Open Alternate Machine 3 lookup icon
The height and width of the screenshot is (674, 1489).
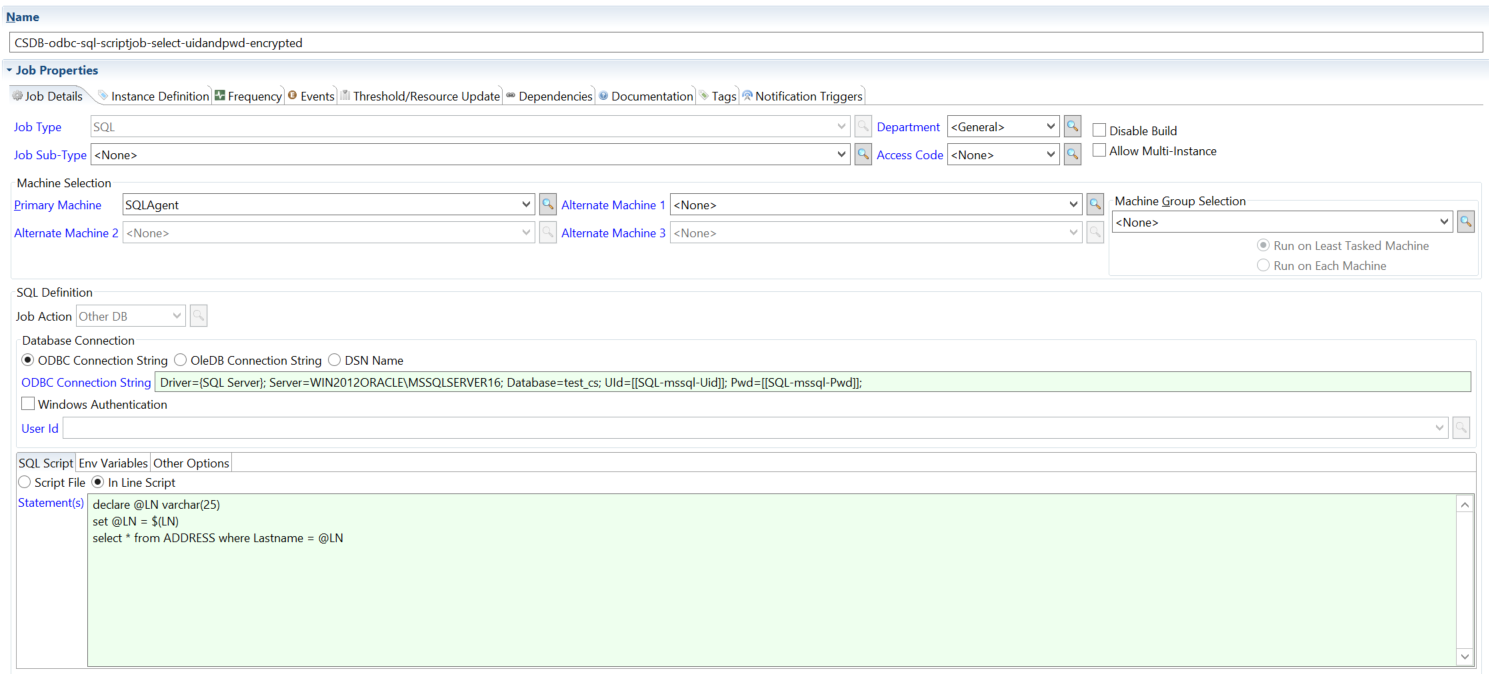coord(1095,233)
